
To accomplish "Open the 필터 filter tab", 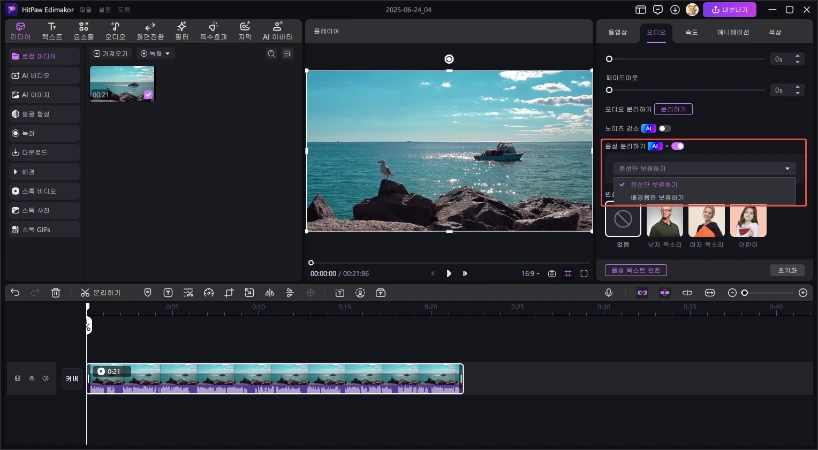I will click(182, 31).
